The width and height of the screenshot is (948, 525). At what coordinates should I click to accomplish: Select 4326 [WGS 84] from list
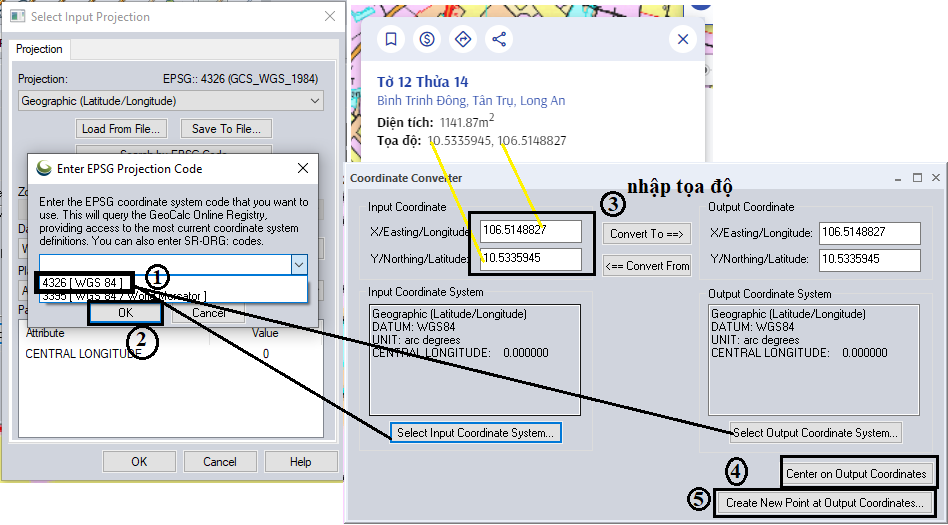click(x=82, y=283)
